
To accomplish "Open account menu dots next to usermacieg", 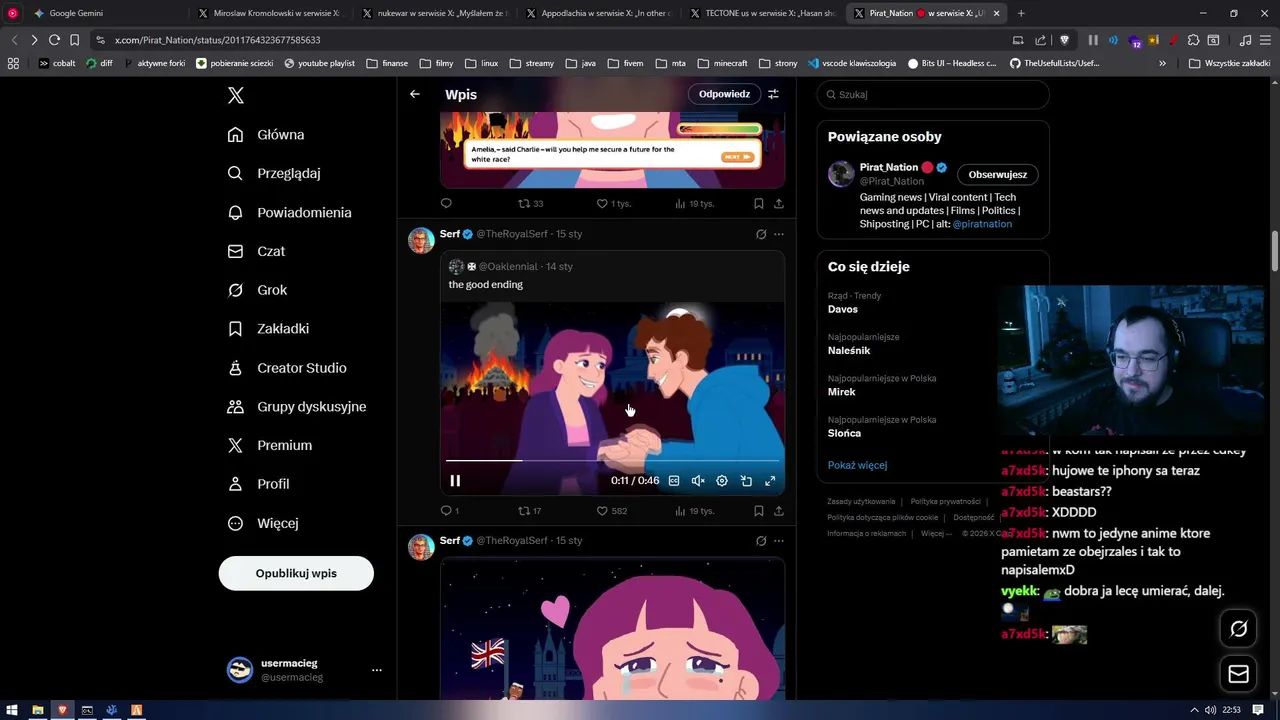I will tap(377, 670).
